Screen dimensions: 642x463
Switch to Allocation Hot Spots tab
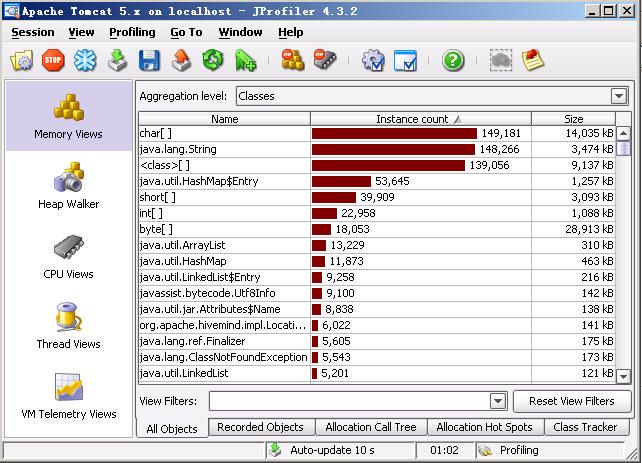click(x=485, y=427)
